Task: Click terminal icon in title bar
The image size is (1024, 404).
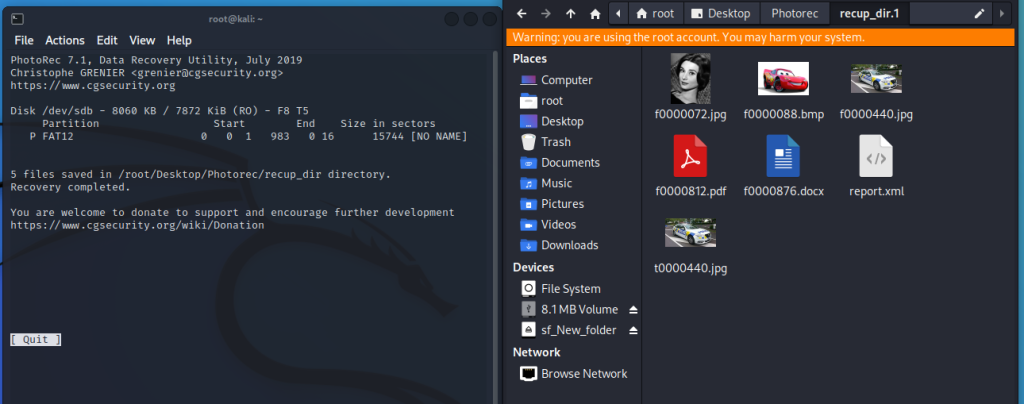Action: click(18, 19)
